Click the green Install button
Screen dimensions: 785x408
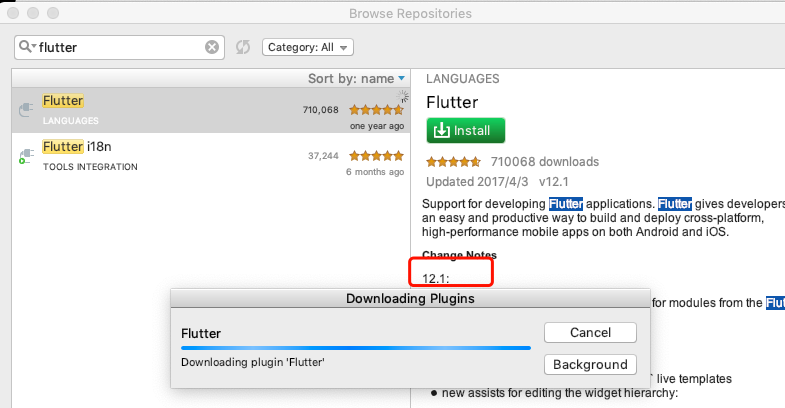[466, 131]
